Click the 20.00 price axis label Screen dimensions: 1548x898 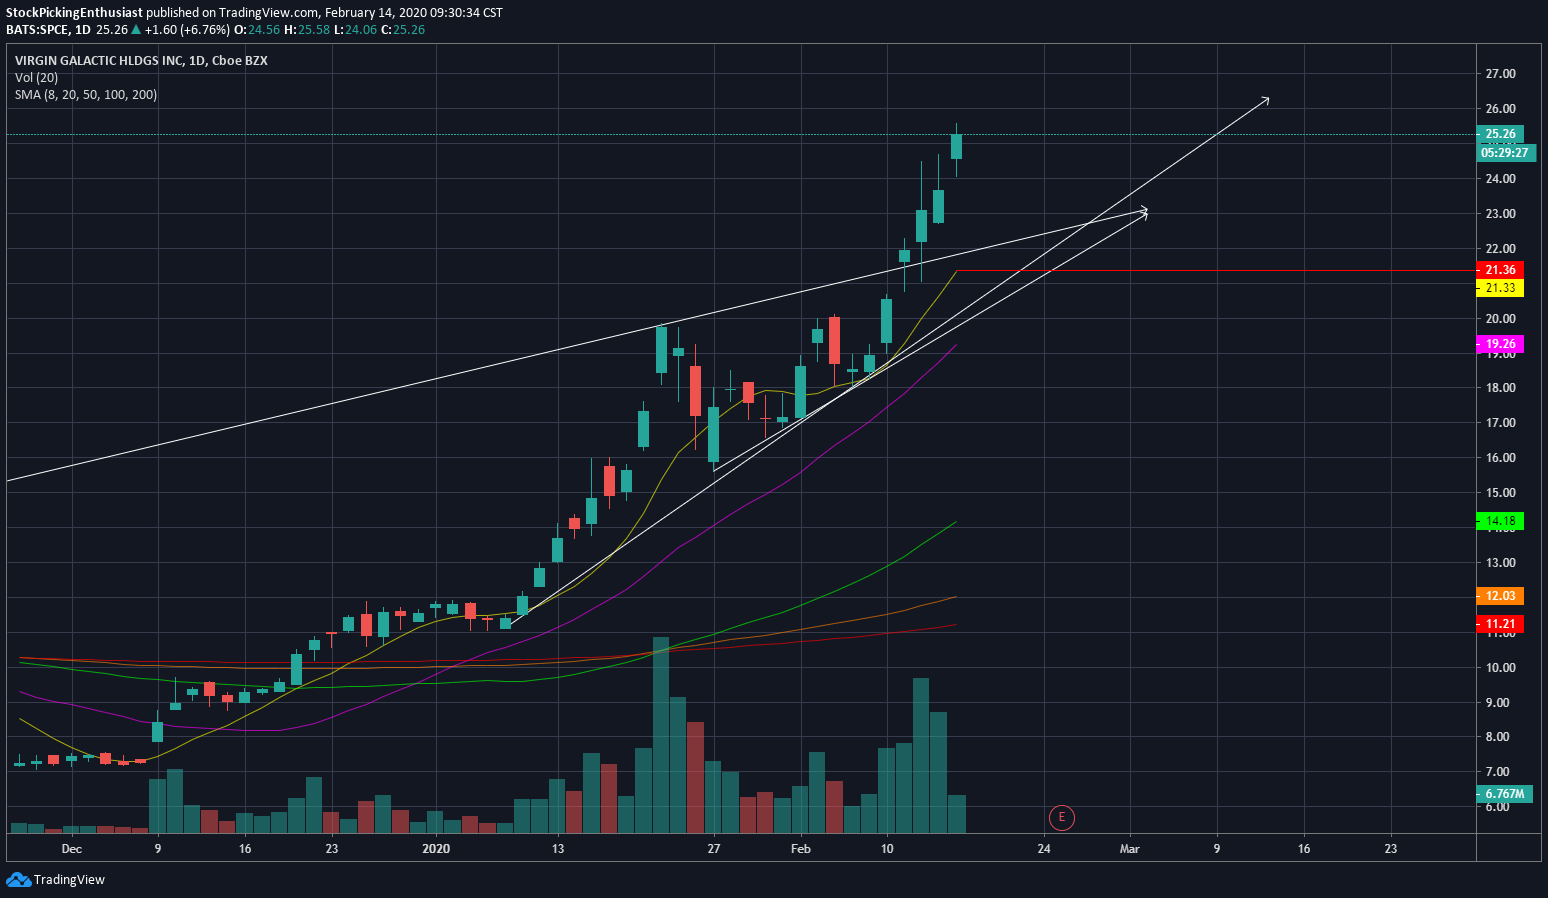(1500, 319)
